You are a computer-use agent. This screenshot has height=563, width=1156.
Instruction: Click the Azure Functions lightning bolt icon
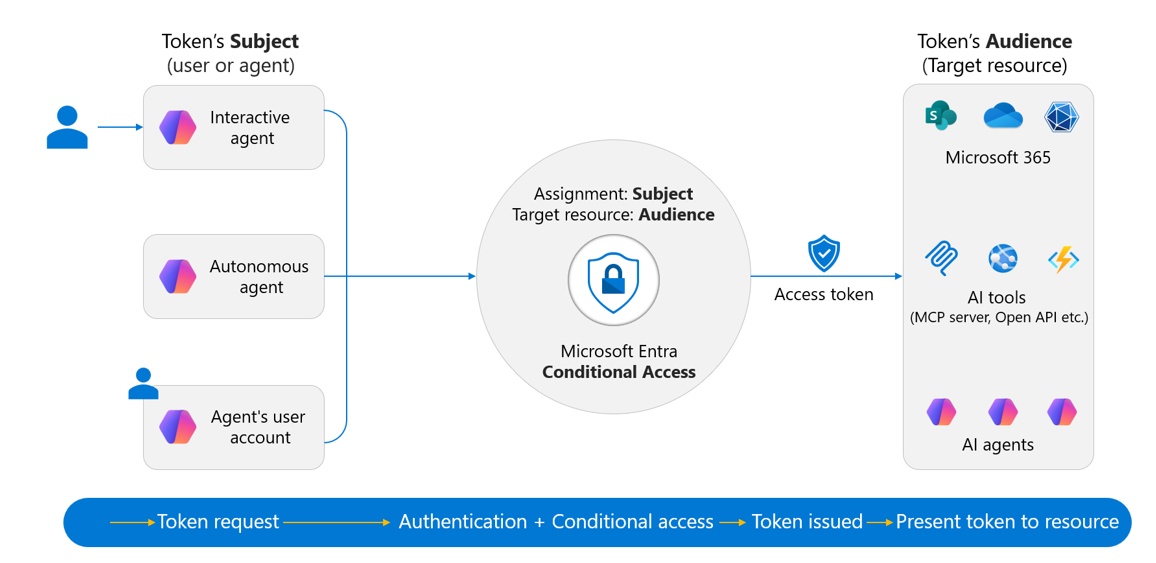pyautogui.click(x=1063, y=259)
